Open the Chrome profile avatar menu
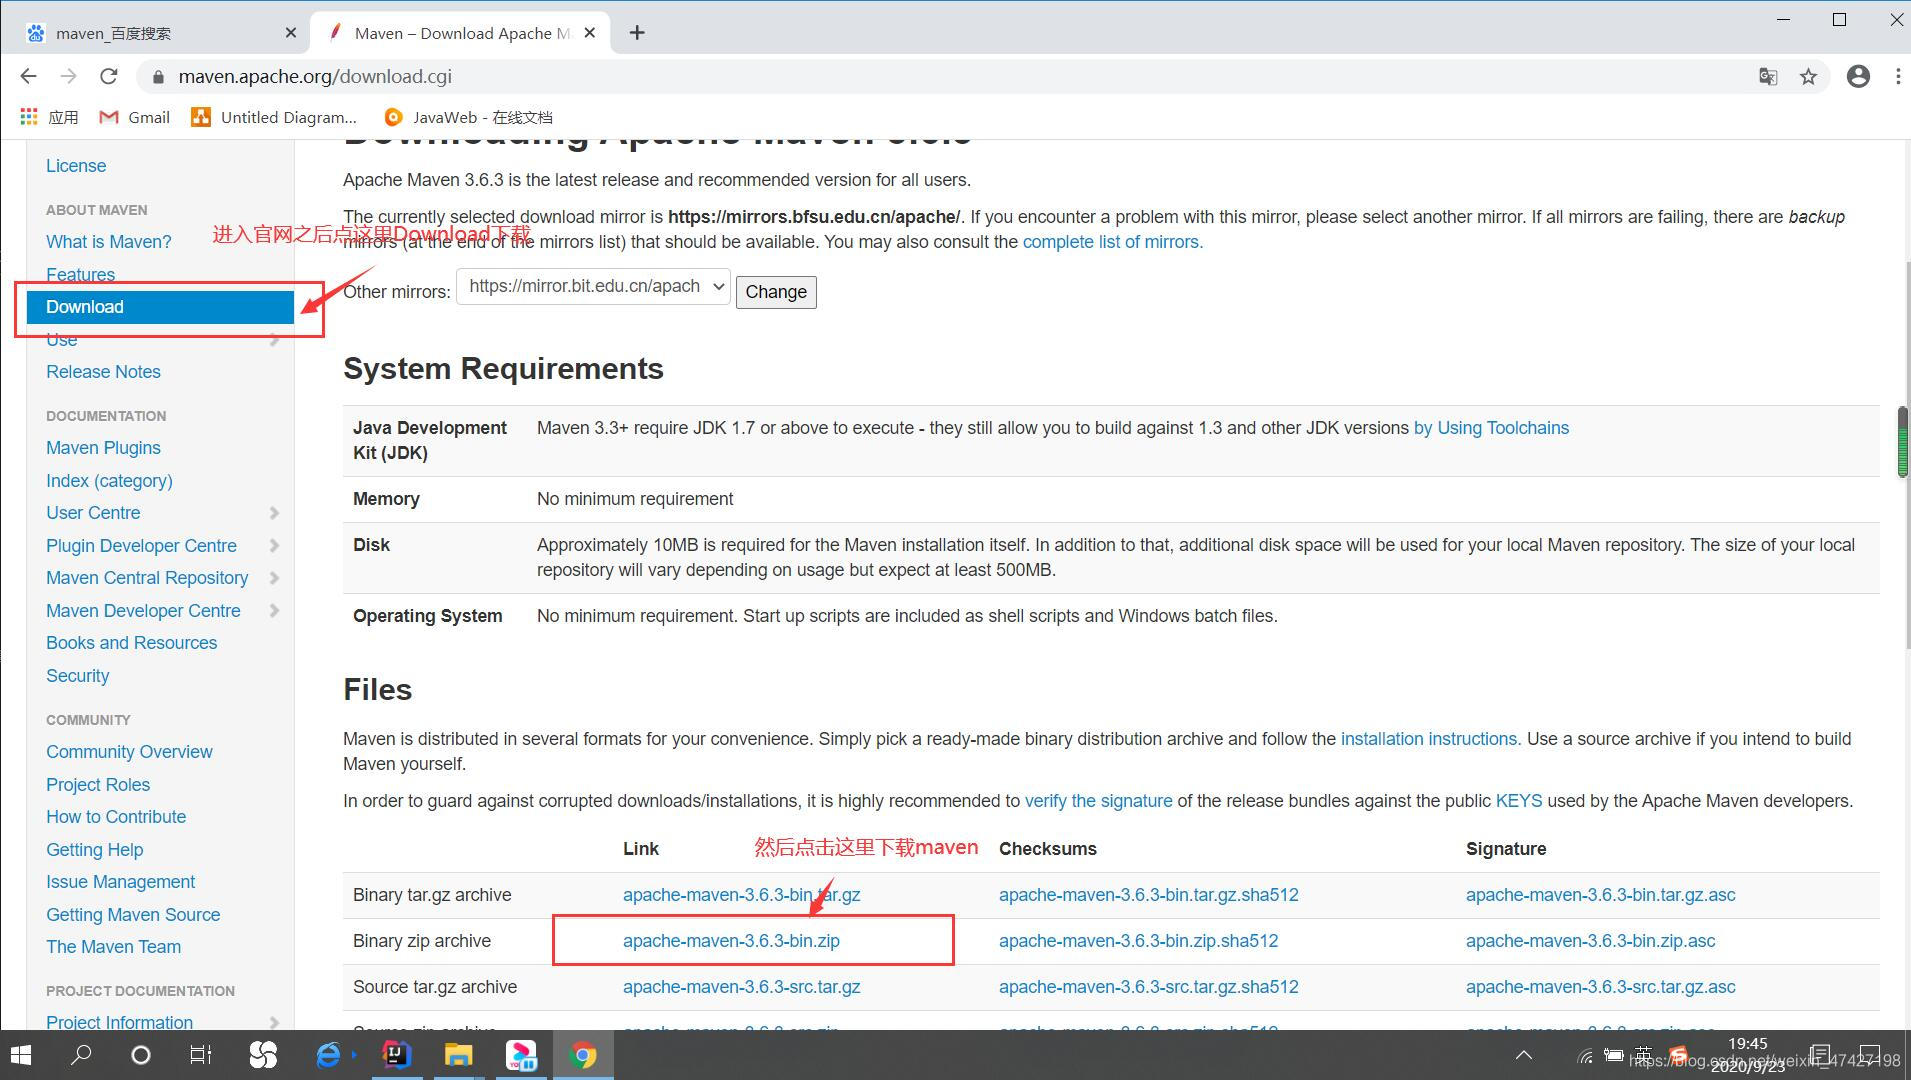Viewport: 1911px width, 1080px height. pos(1858,76)
